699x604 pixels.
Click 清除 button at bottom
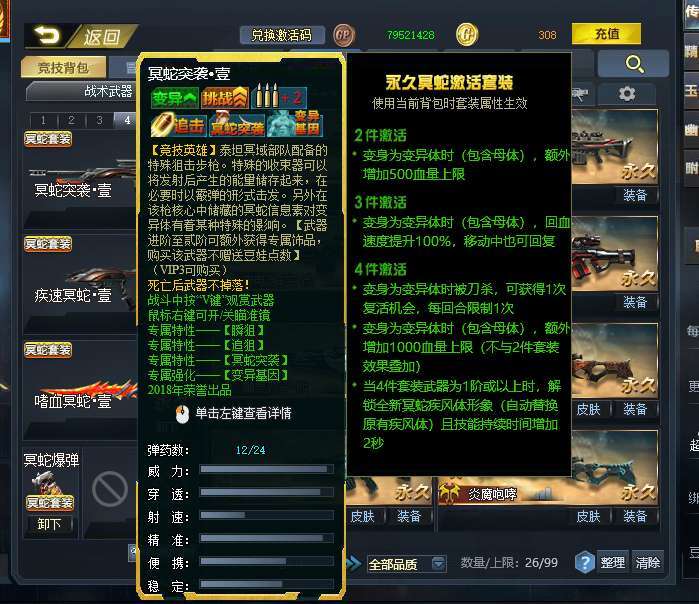pos(648,563)
